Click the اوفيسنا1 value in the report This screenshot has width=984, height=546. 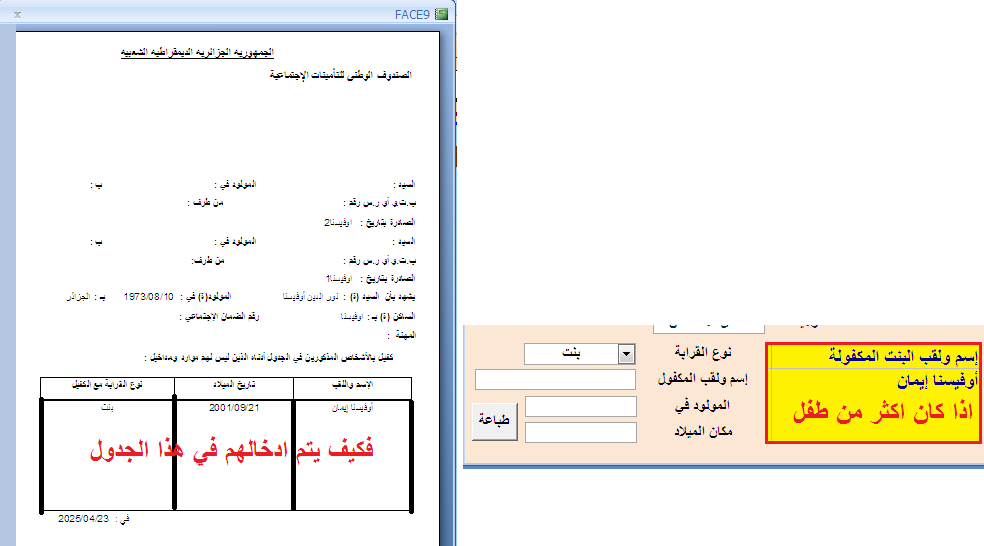tap(339, 279)
